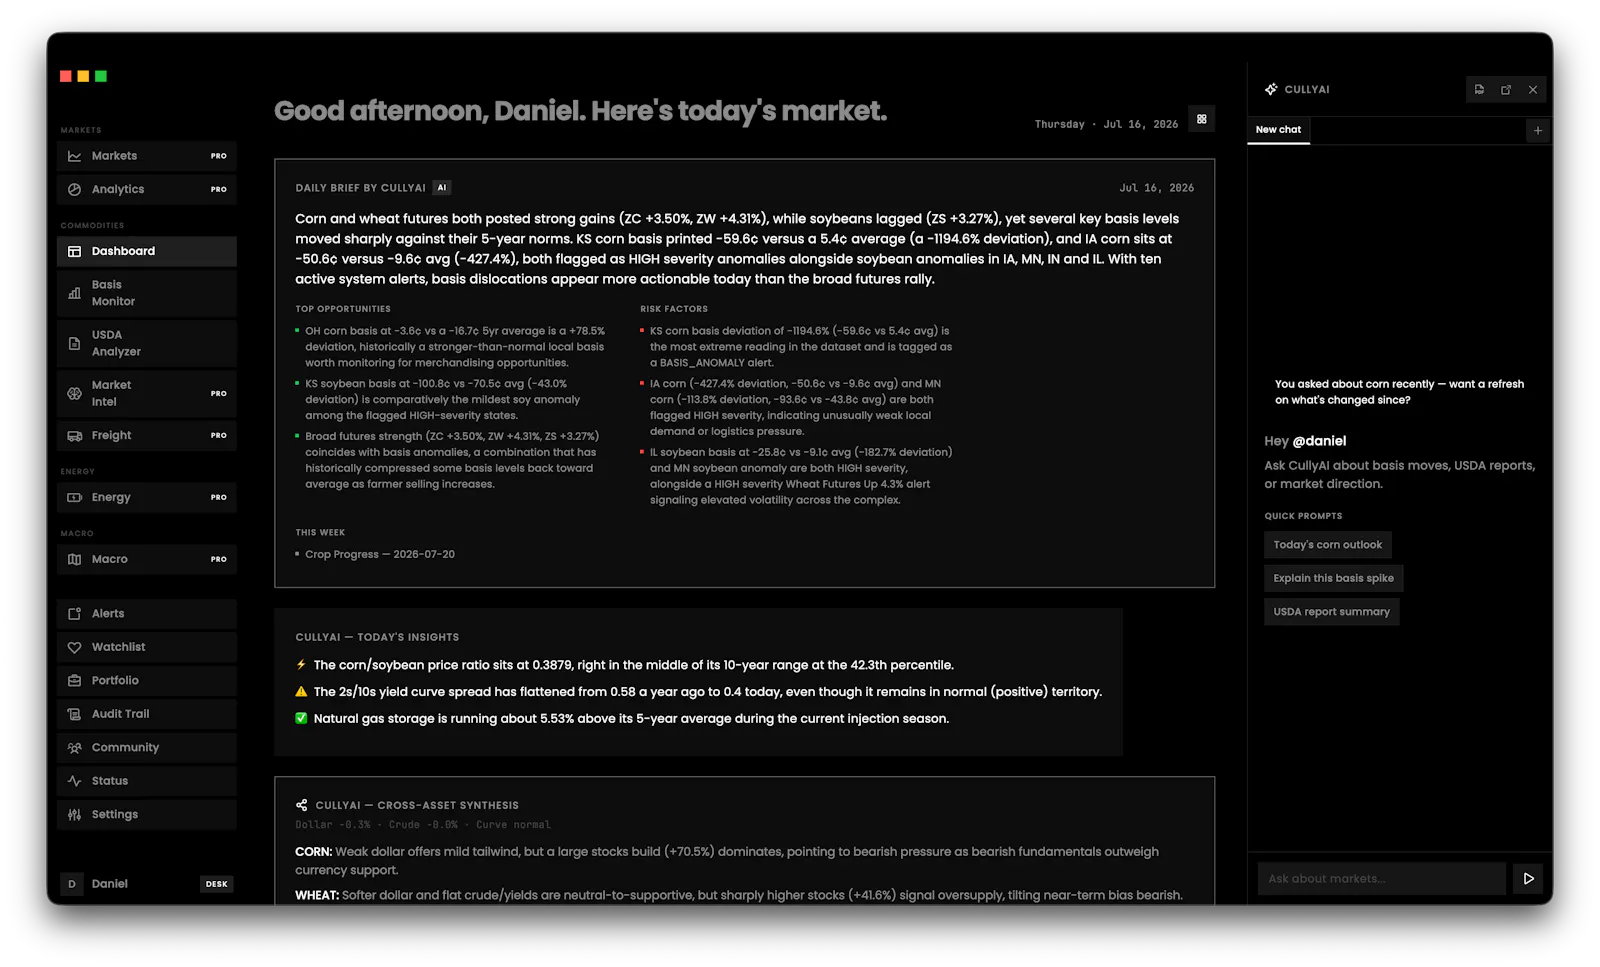Click the Basis Monitor bar-chart icon
Screen dimensions: 1600x967
[74, 293]
